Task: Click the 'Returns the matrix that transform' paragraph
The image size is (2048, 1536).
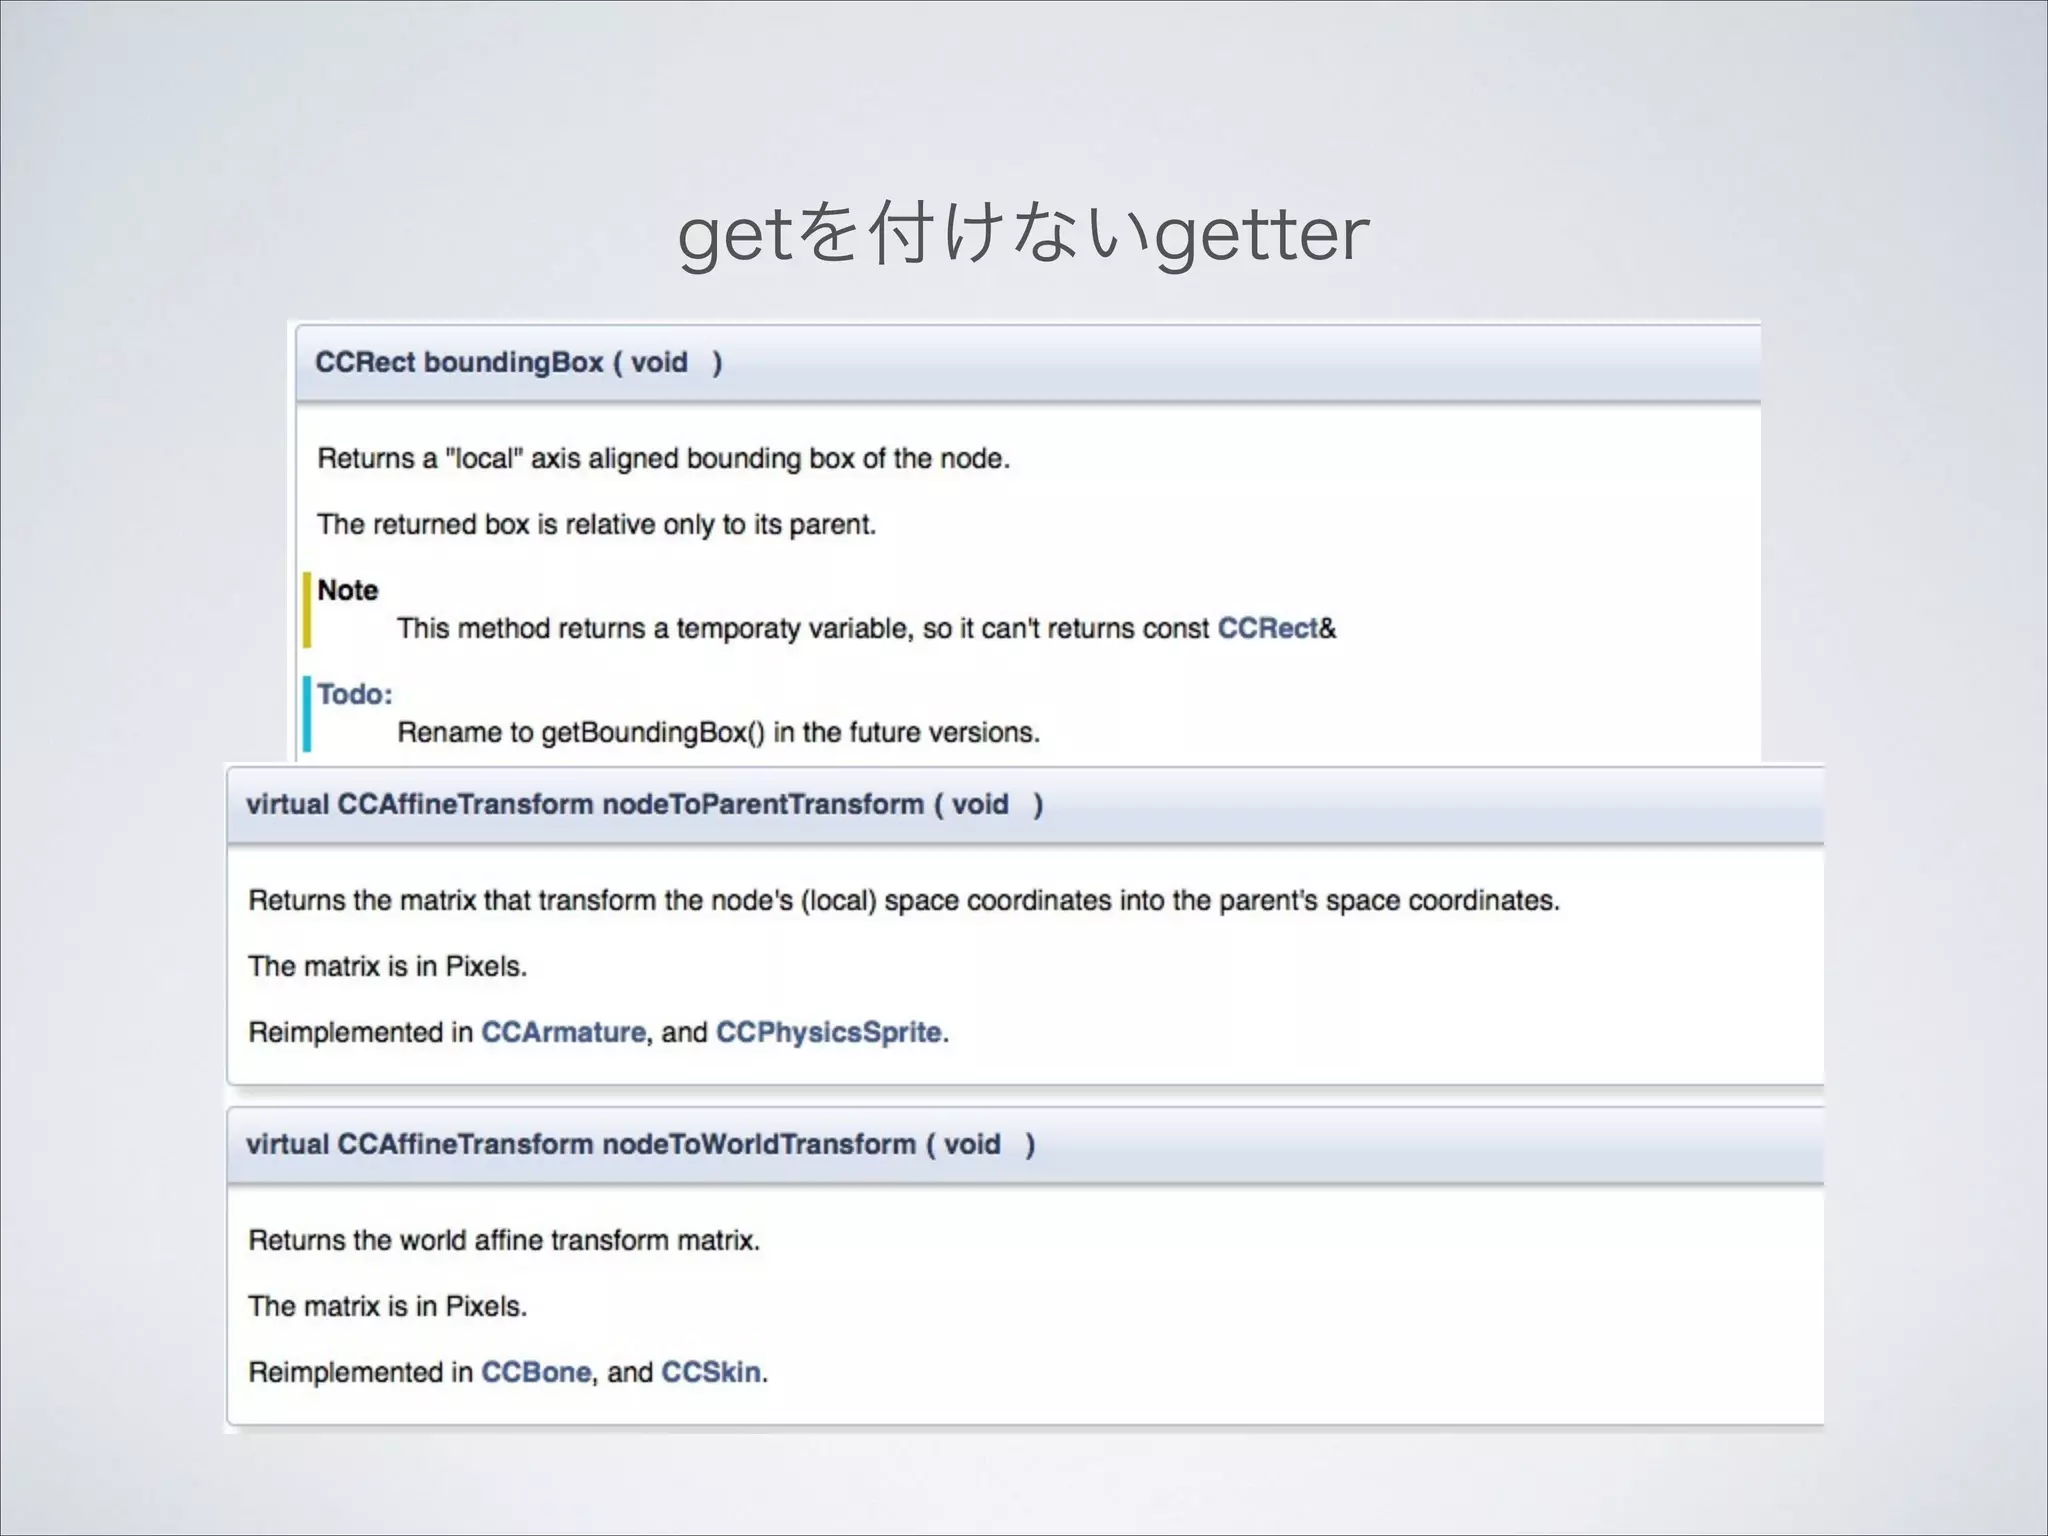Action: pos(903,900)
